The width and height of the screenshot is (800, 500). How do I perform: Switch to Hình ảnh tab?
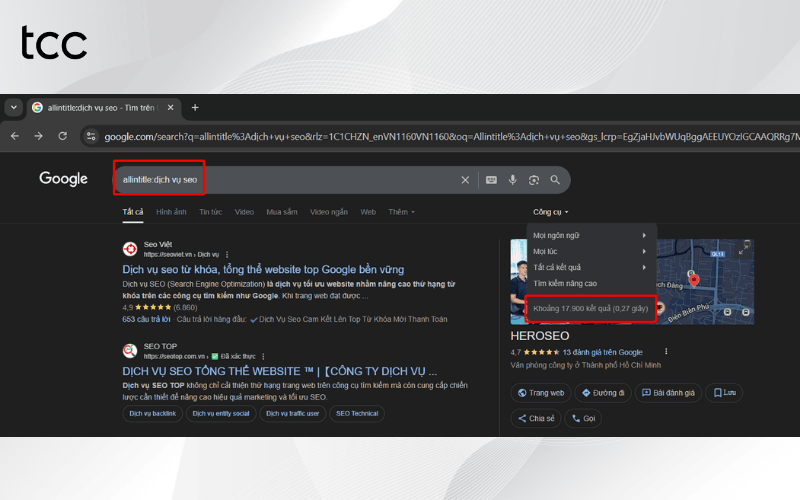[x=171, y=212]
